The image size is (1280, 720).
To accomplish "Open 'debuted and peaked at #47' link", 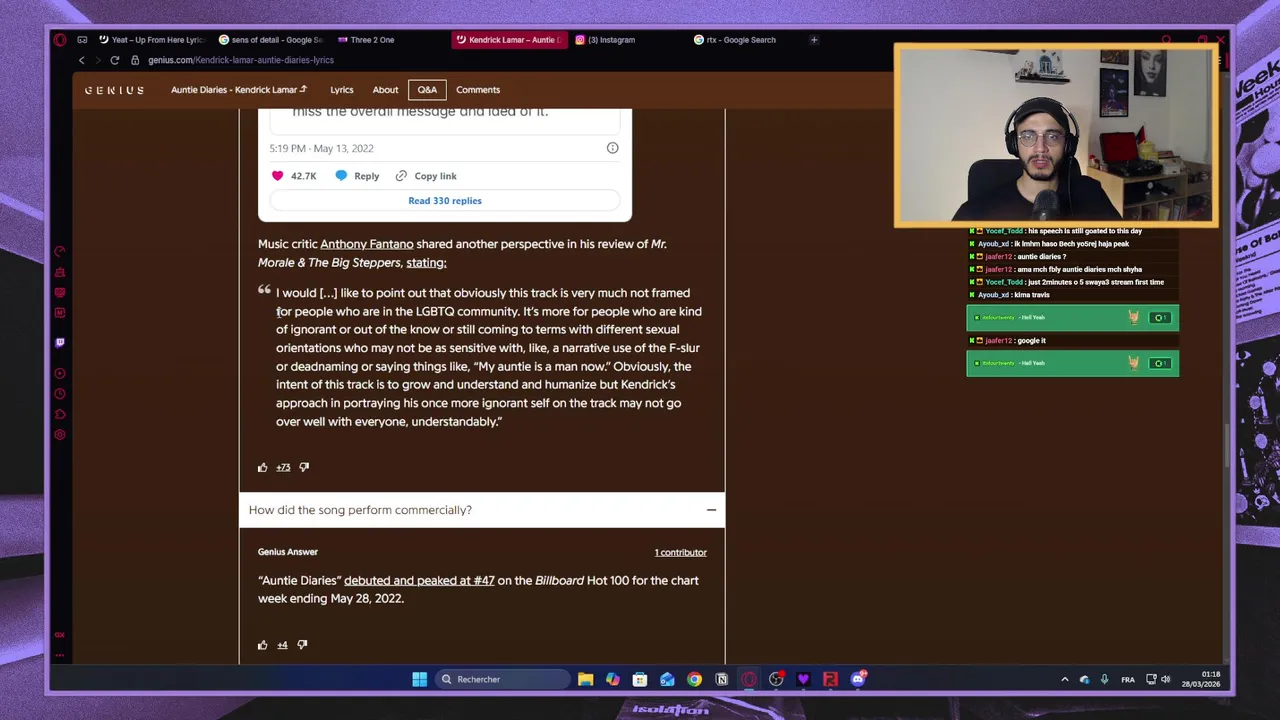I will coord(419,580).
